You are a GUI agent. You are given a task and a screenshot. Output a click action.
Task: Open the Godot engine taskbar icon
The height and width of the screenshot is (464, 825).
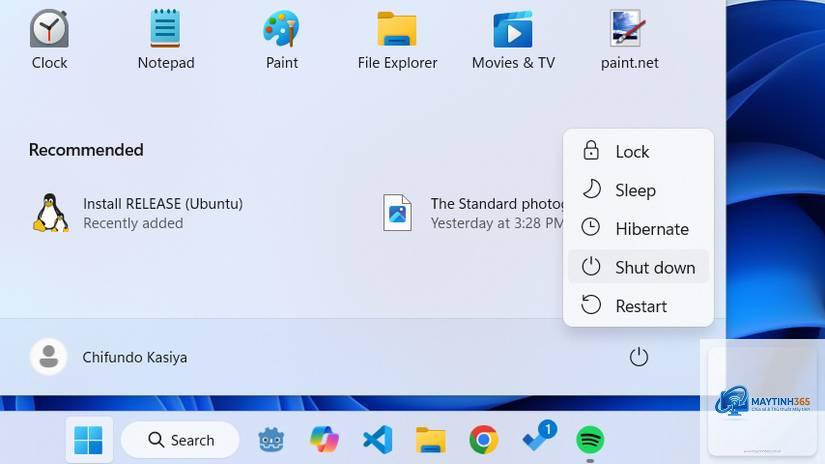click(271, 440)
